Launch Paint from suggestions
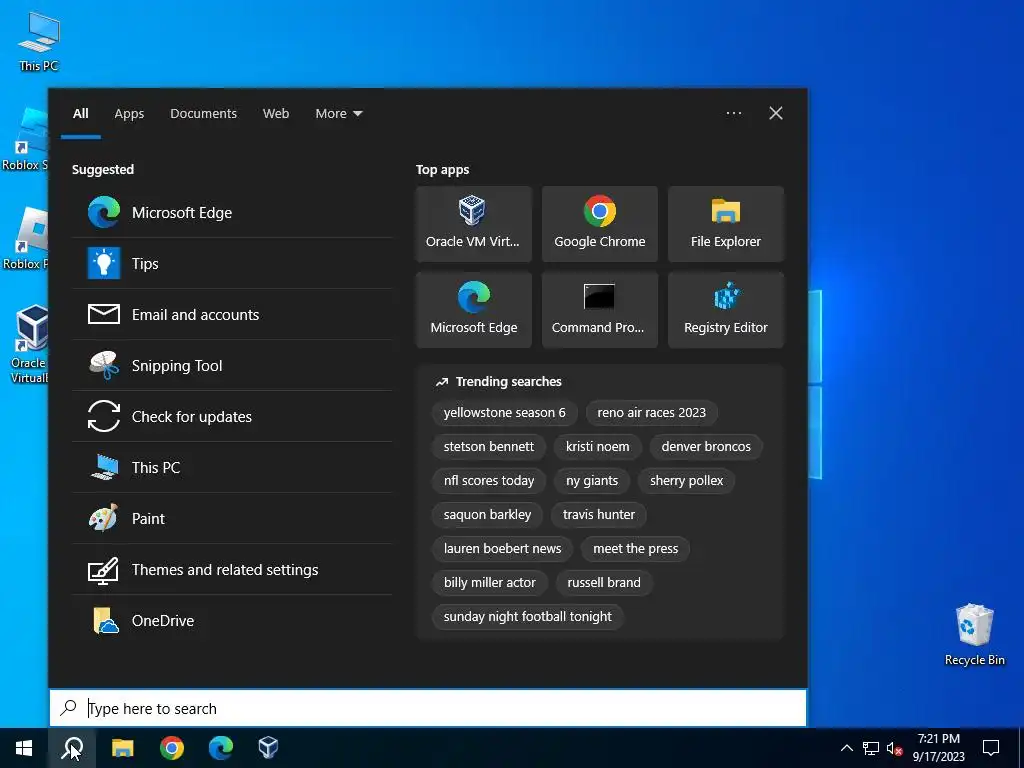The image size is (1024, 768). [232, 518]
